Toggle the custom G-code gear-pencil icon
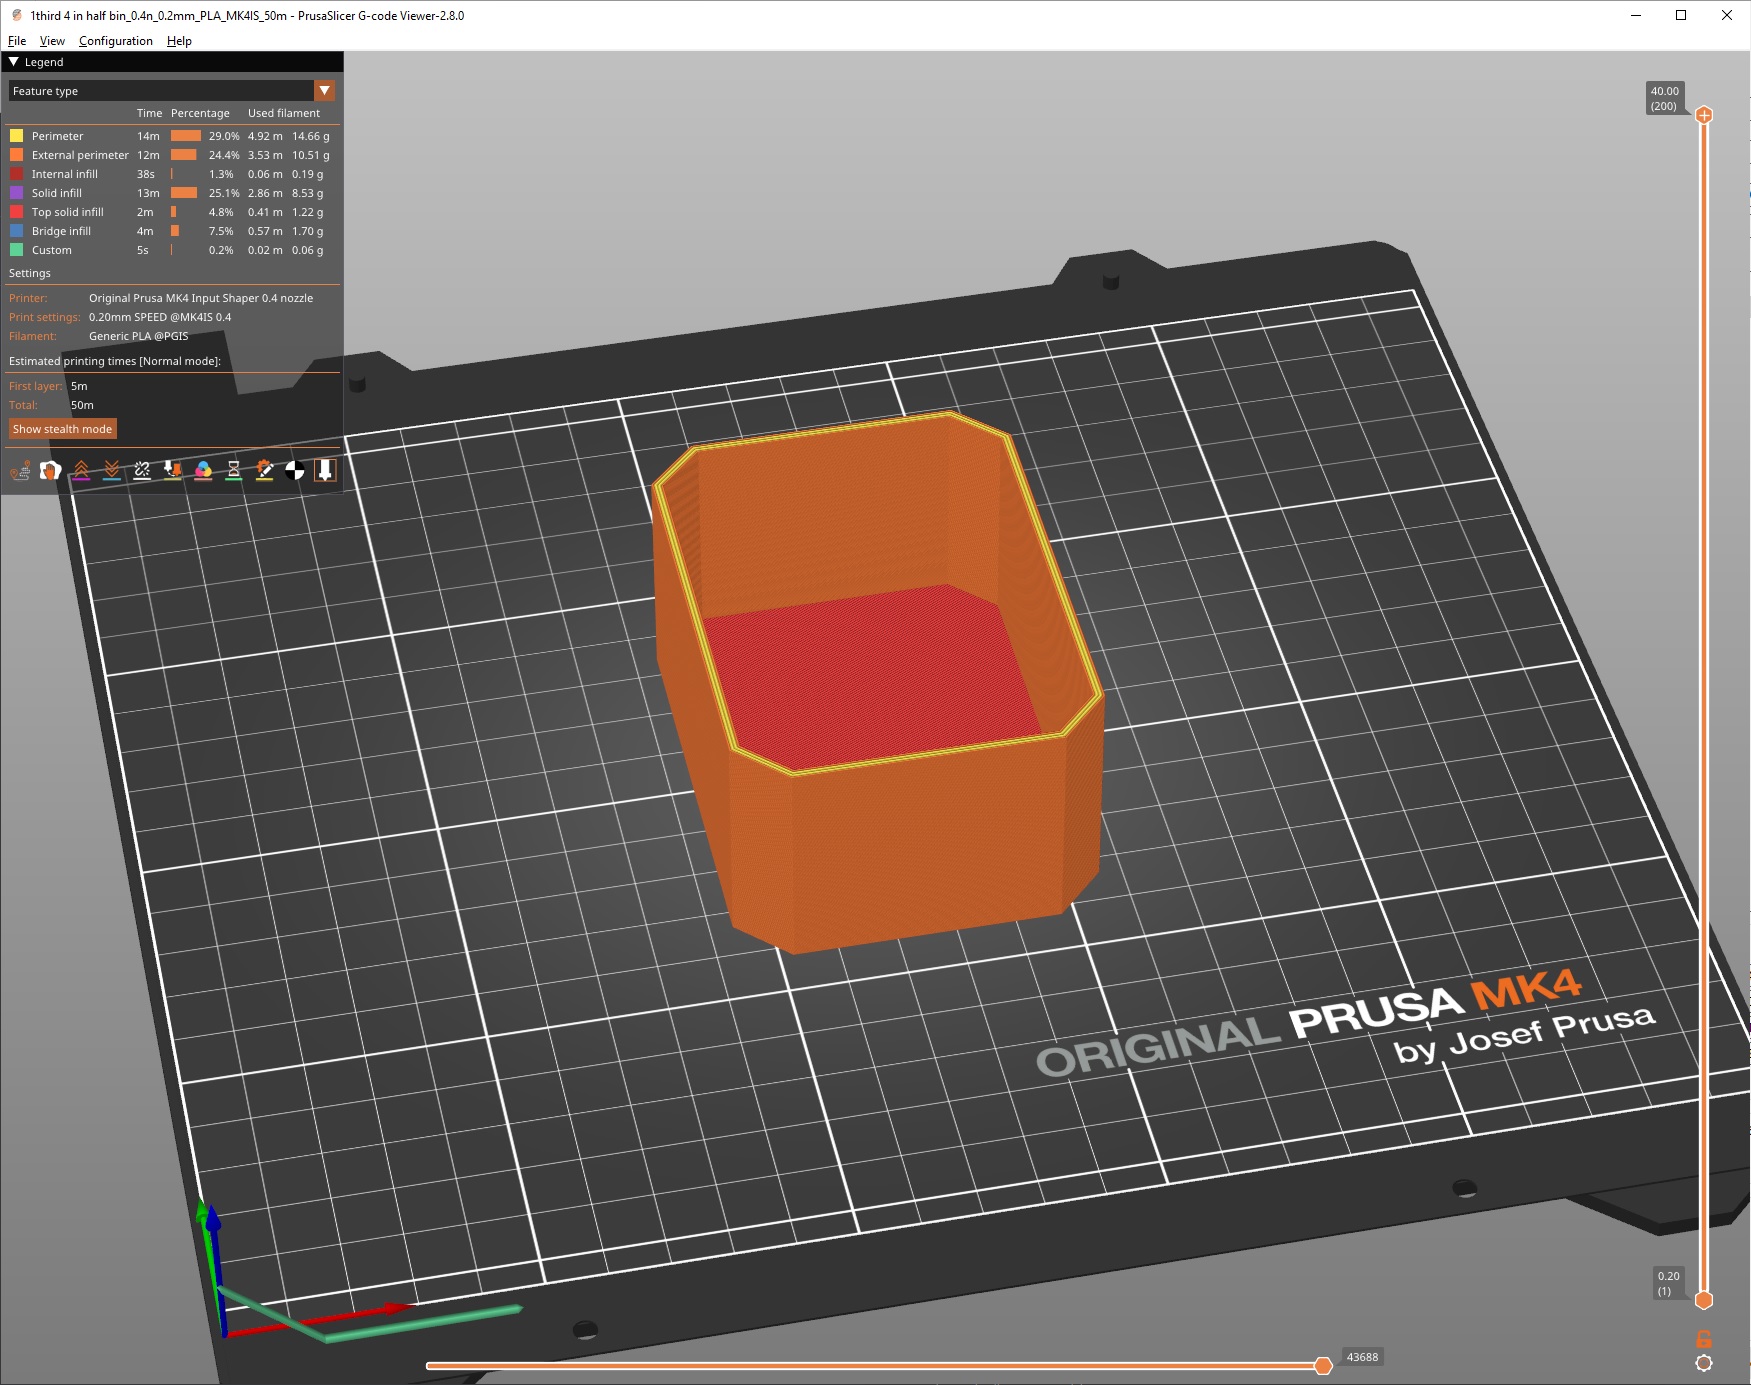 tap(264, 470)
